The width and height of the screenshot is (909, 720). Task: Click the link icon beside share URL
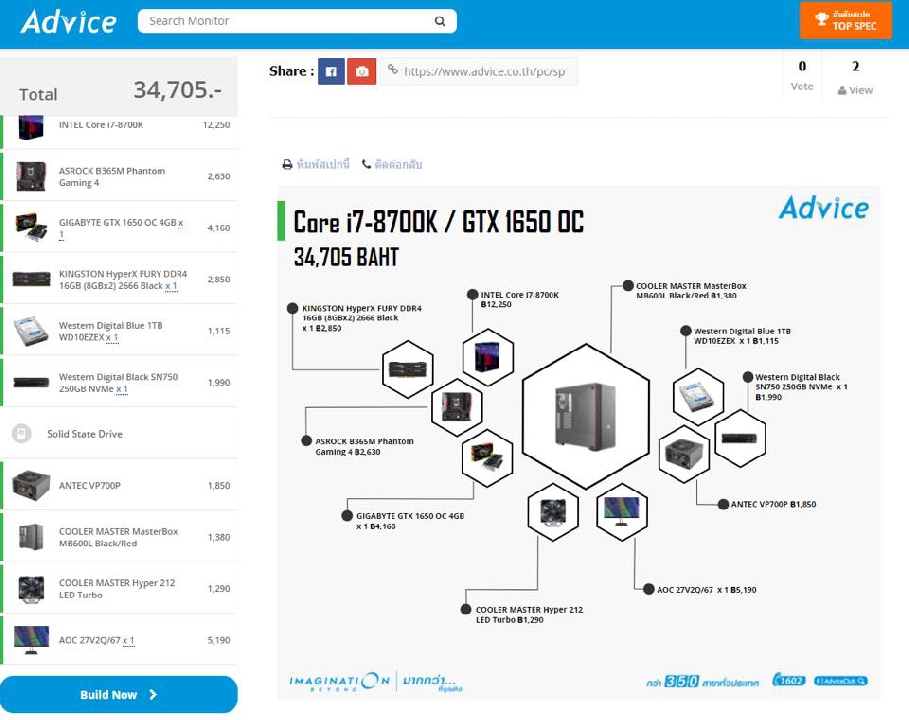pos(393,70)
